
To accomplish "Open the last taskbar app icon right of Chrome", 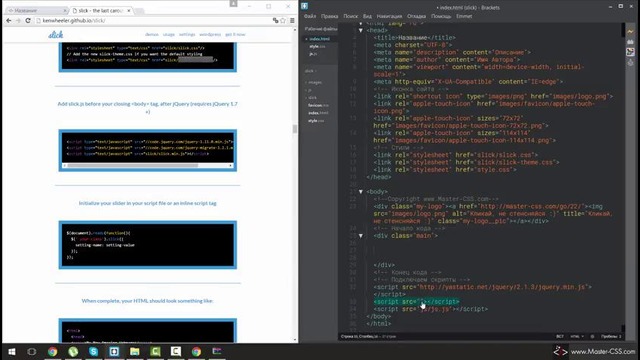I will (217, 351).
